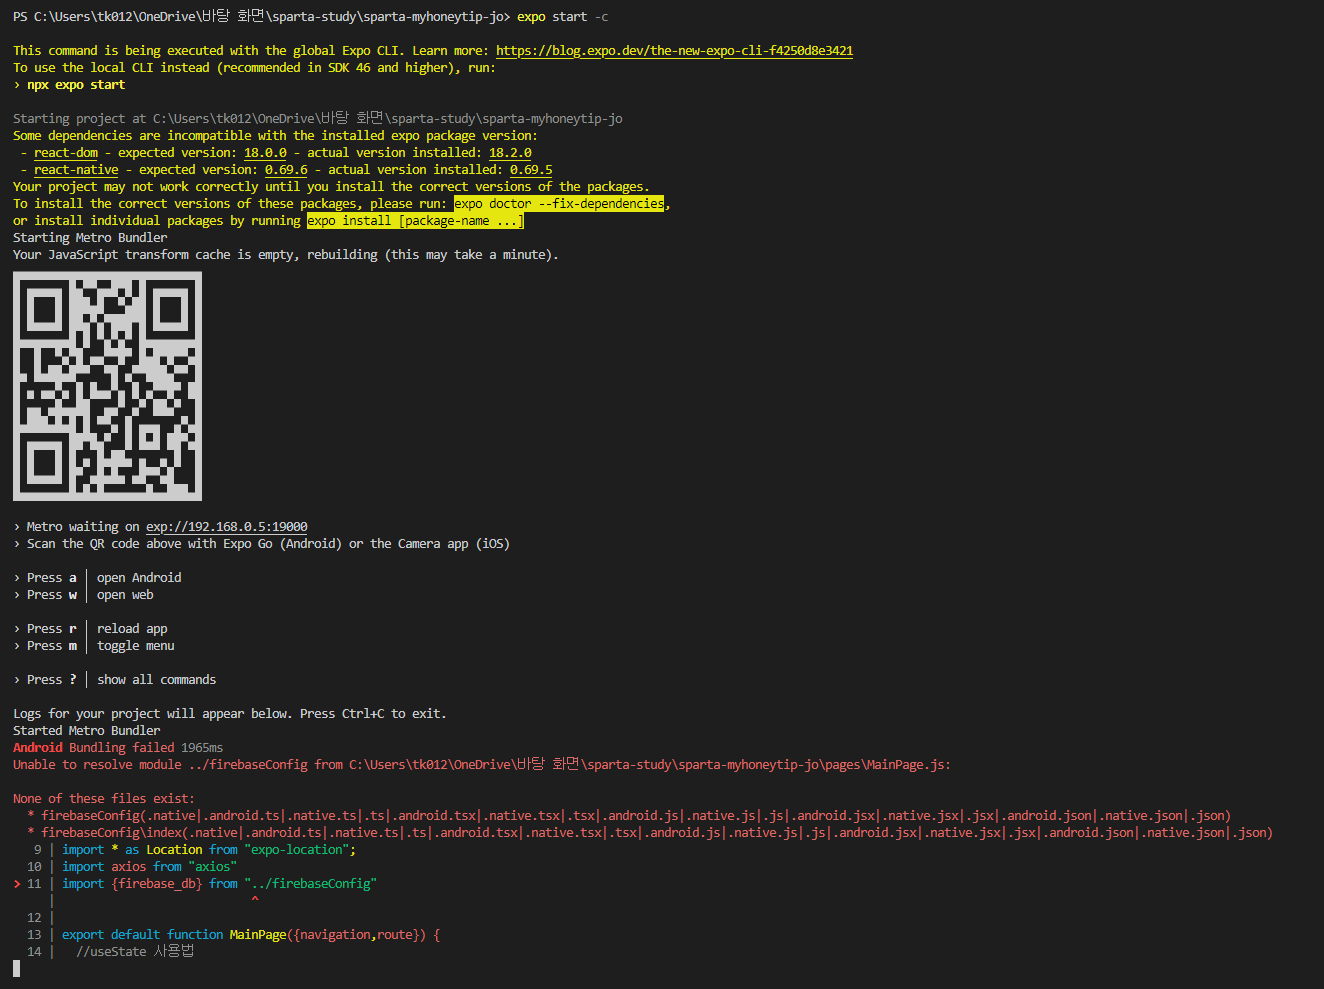The width and height of the screenshot is (1324, 989).
Task: Click "{firebase_db}" import on line 11
Action: pos(157,884)
